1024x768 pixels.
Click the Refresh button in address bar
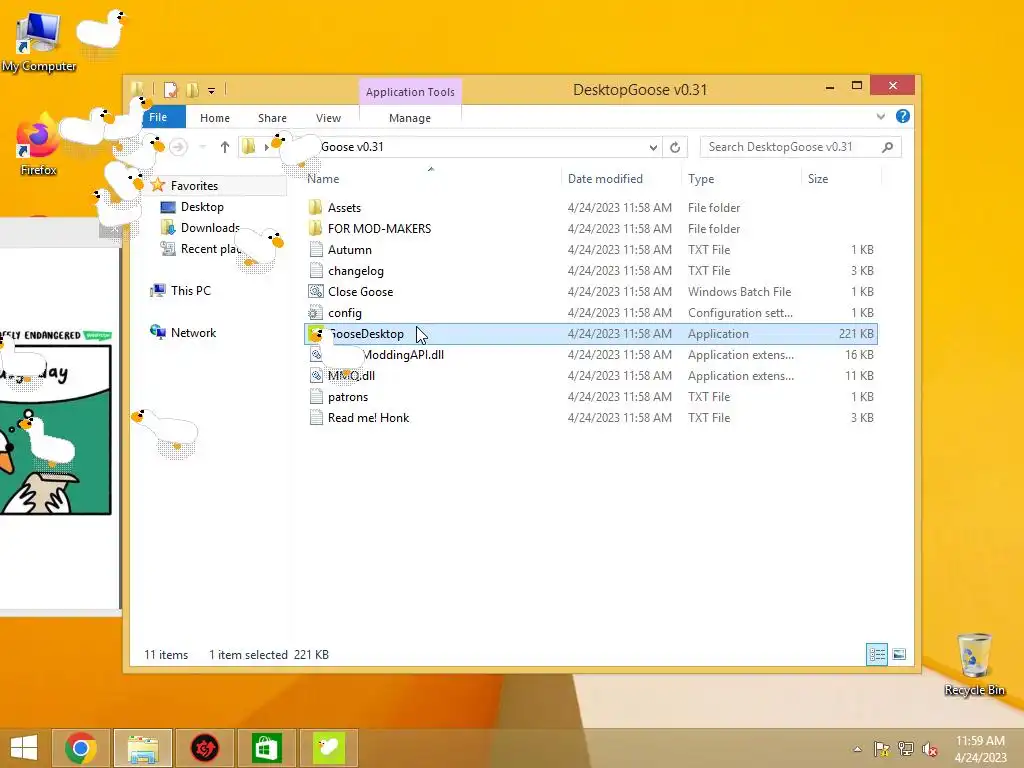coord(675,147)
